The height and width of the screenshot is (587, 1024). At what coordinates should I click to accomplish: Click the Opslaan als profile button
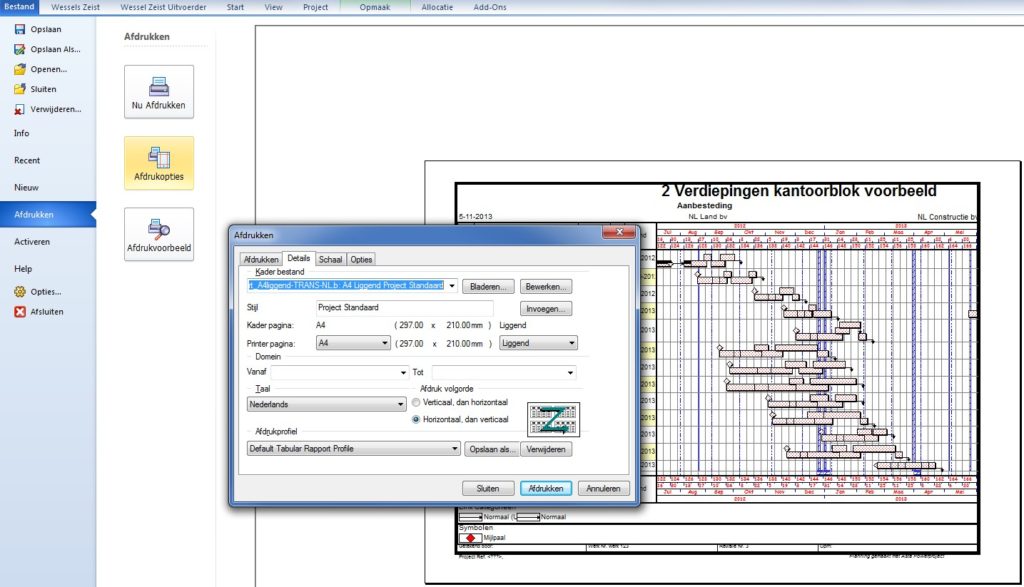click(492, 449)
